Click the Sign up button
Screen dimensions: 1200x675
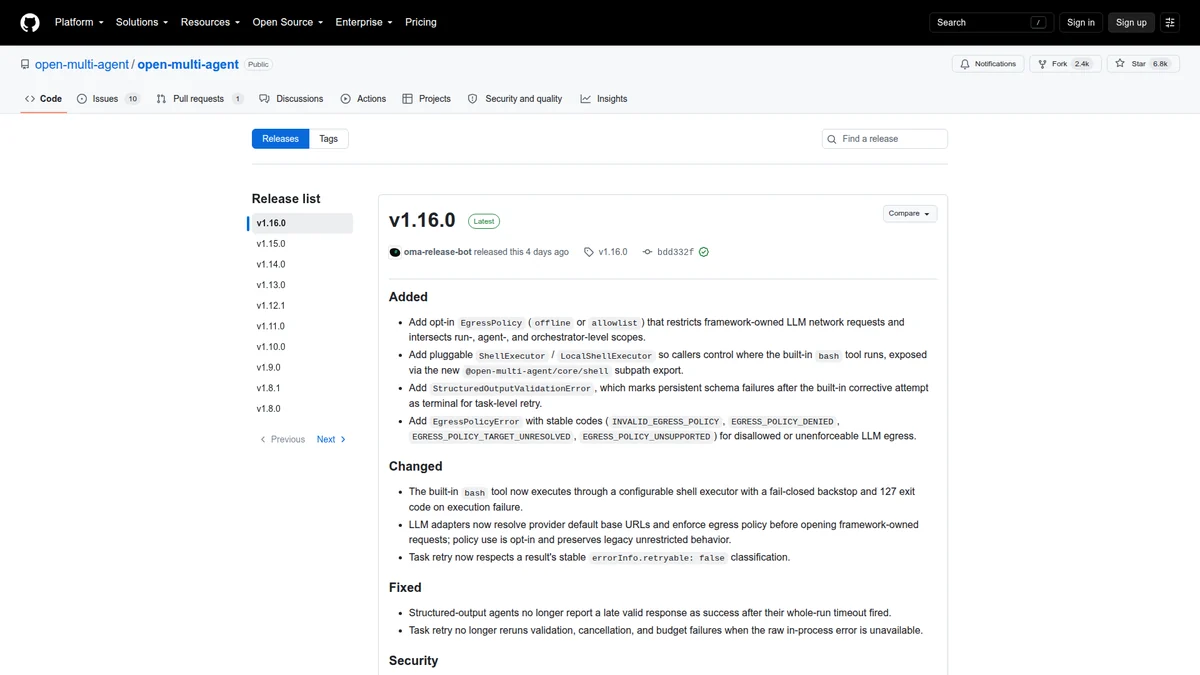pyautogui.click(x=1131, y=22)
